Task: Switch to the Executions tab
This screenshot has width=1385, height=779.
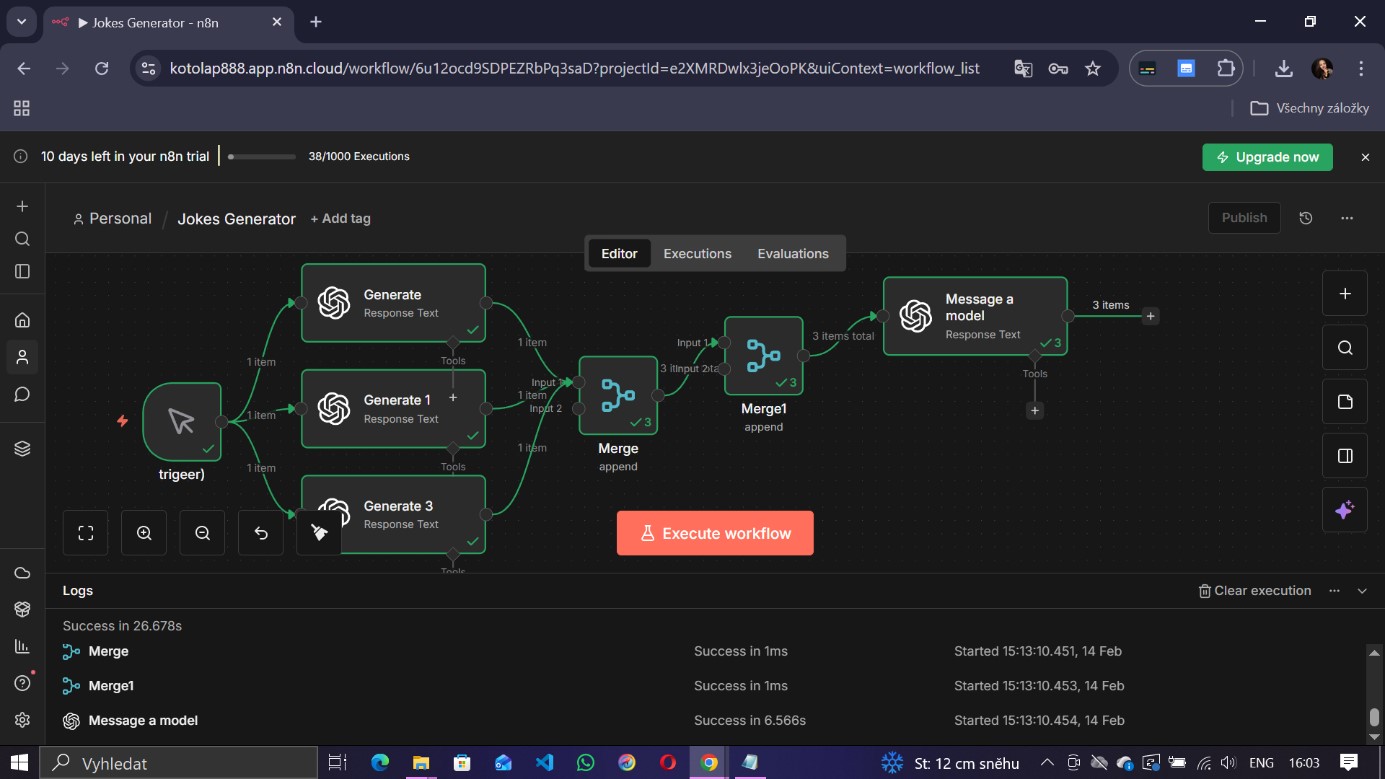Action: pyautogui.click(x=697, y=254)
